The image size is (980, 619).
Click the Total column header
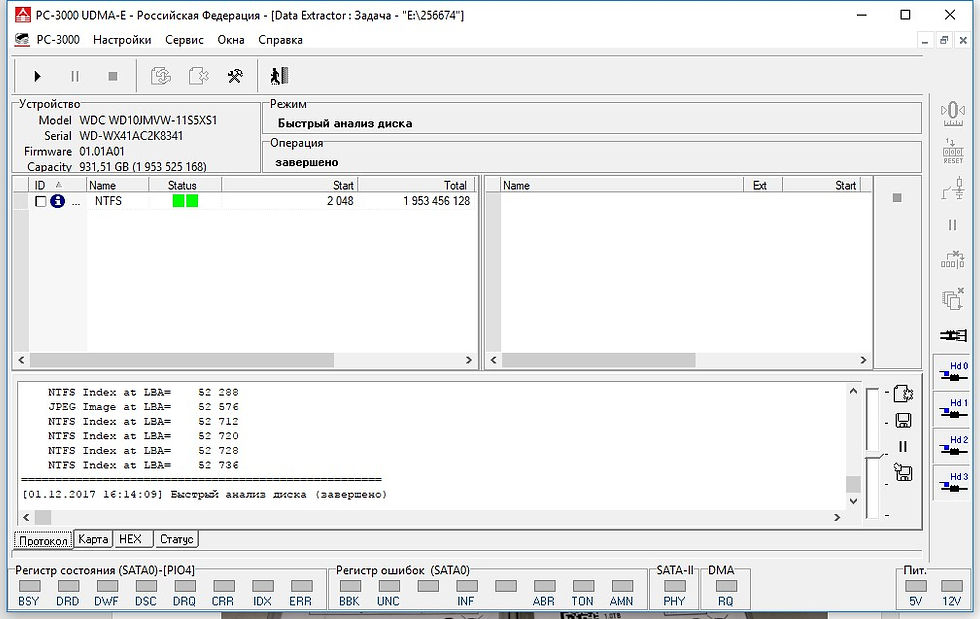[417, 185]
